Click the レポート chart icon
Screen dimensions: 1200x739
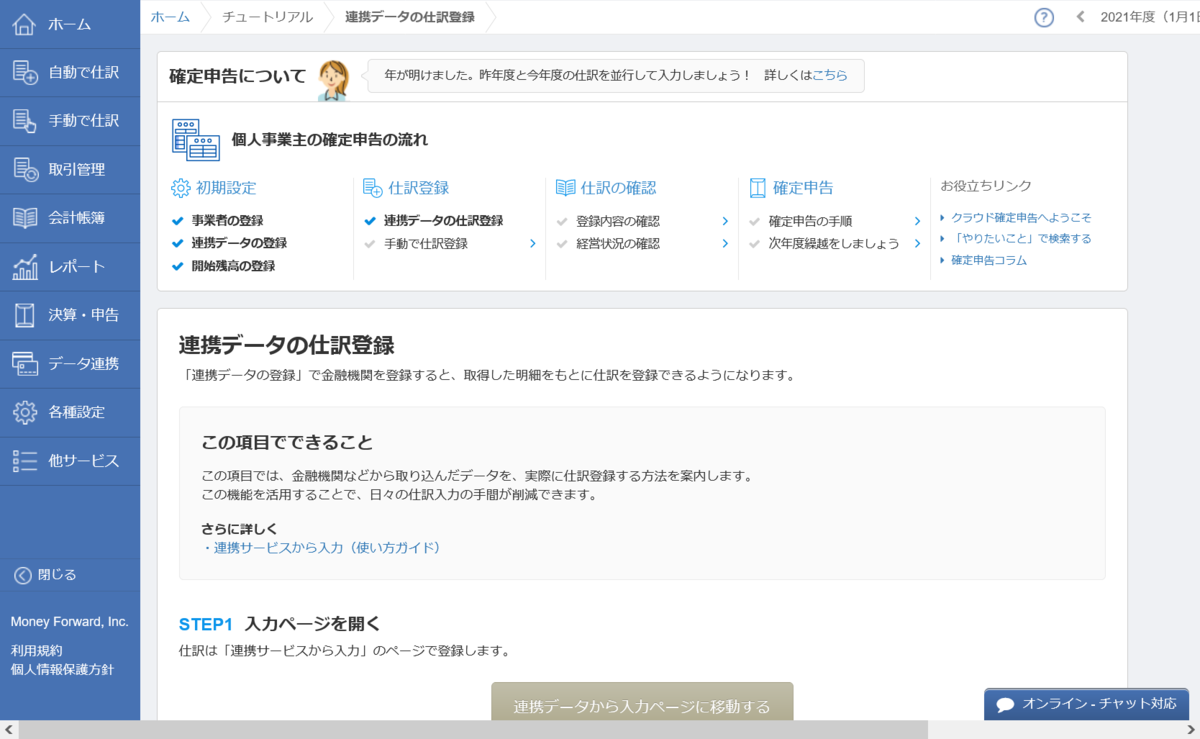(25, 267)
